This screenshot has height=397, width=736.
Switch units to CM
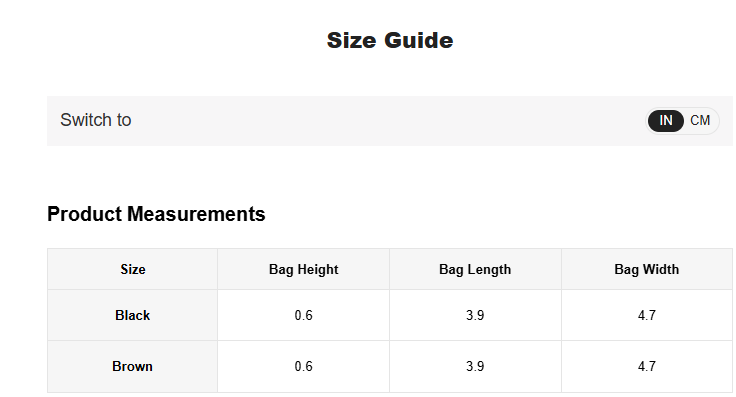[700, 121]
